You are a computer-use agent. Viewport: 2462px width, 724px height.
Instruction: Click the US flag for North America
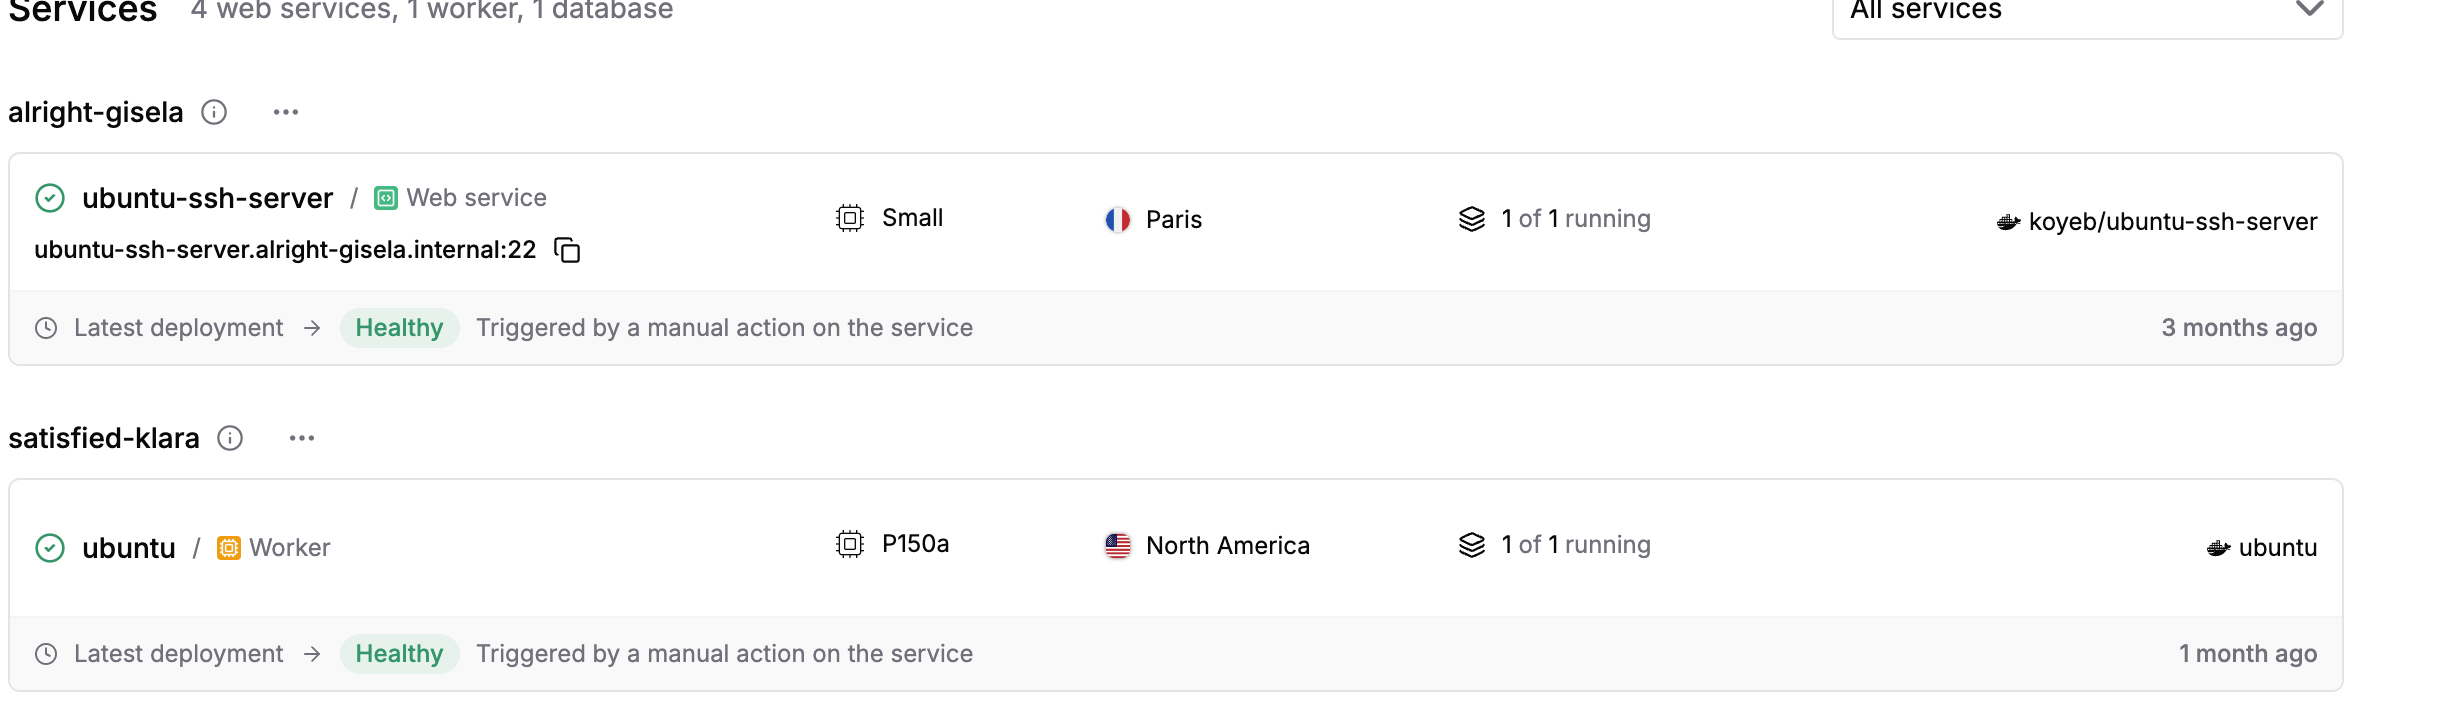pos(1117,546)
